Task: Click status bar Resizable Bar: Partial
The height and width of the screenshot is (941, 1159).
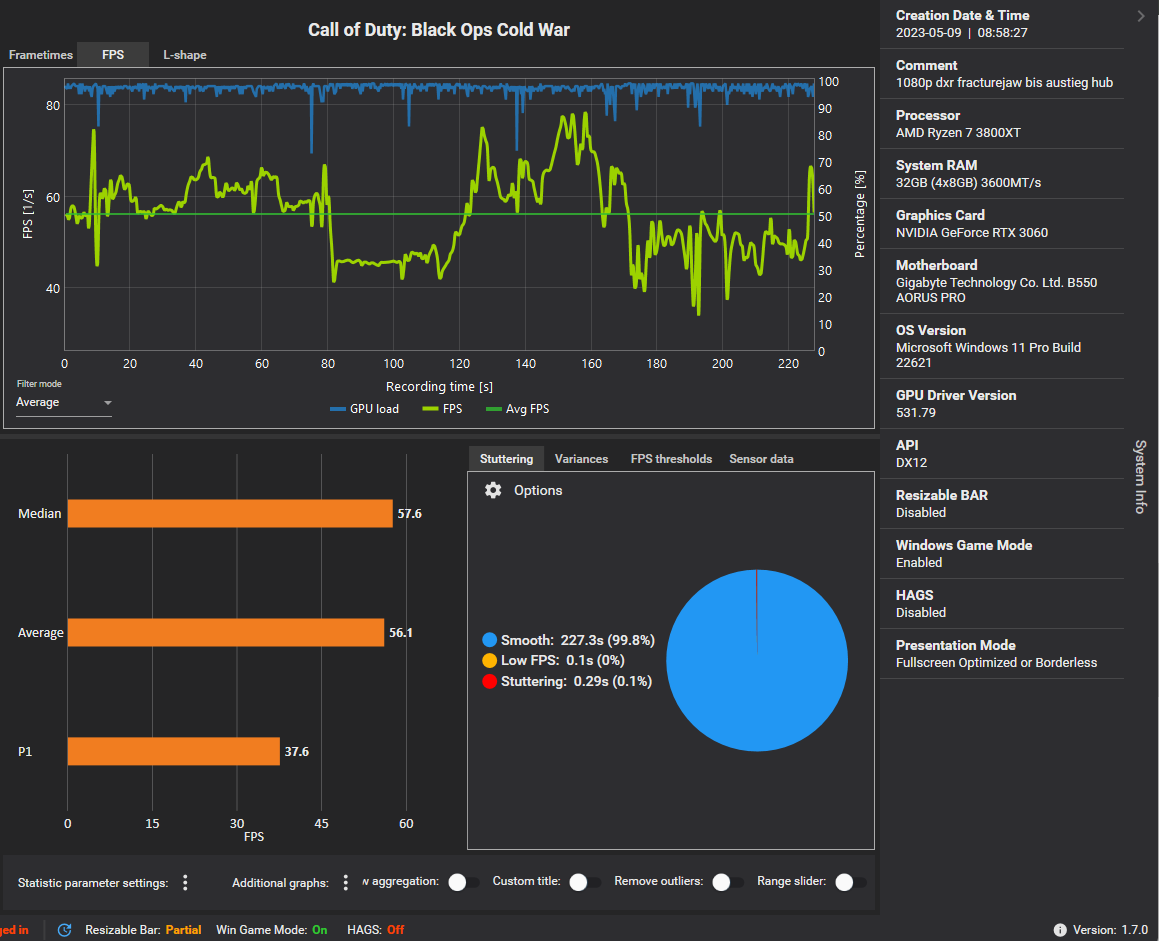Action: coord(143,930)
